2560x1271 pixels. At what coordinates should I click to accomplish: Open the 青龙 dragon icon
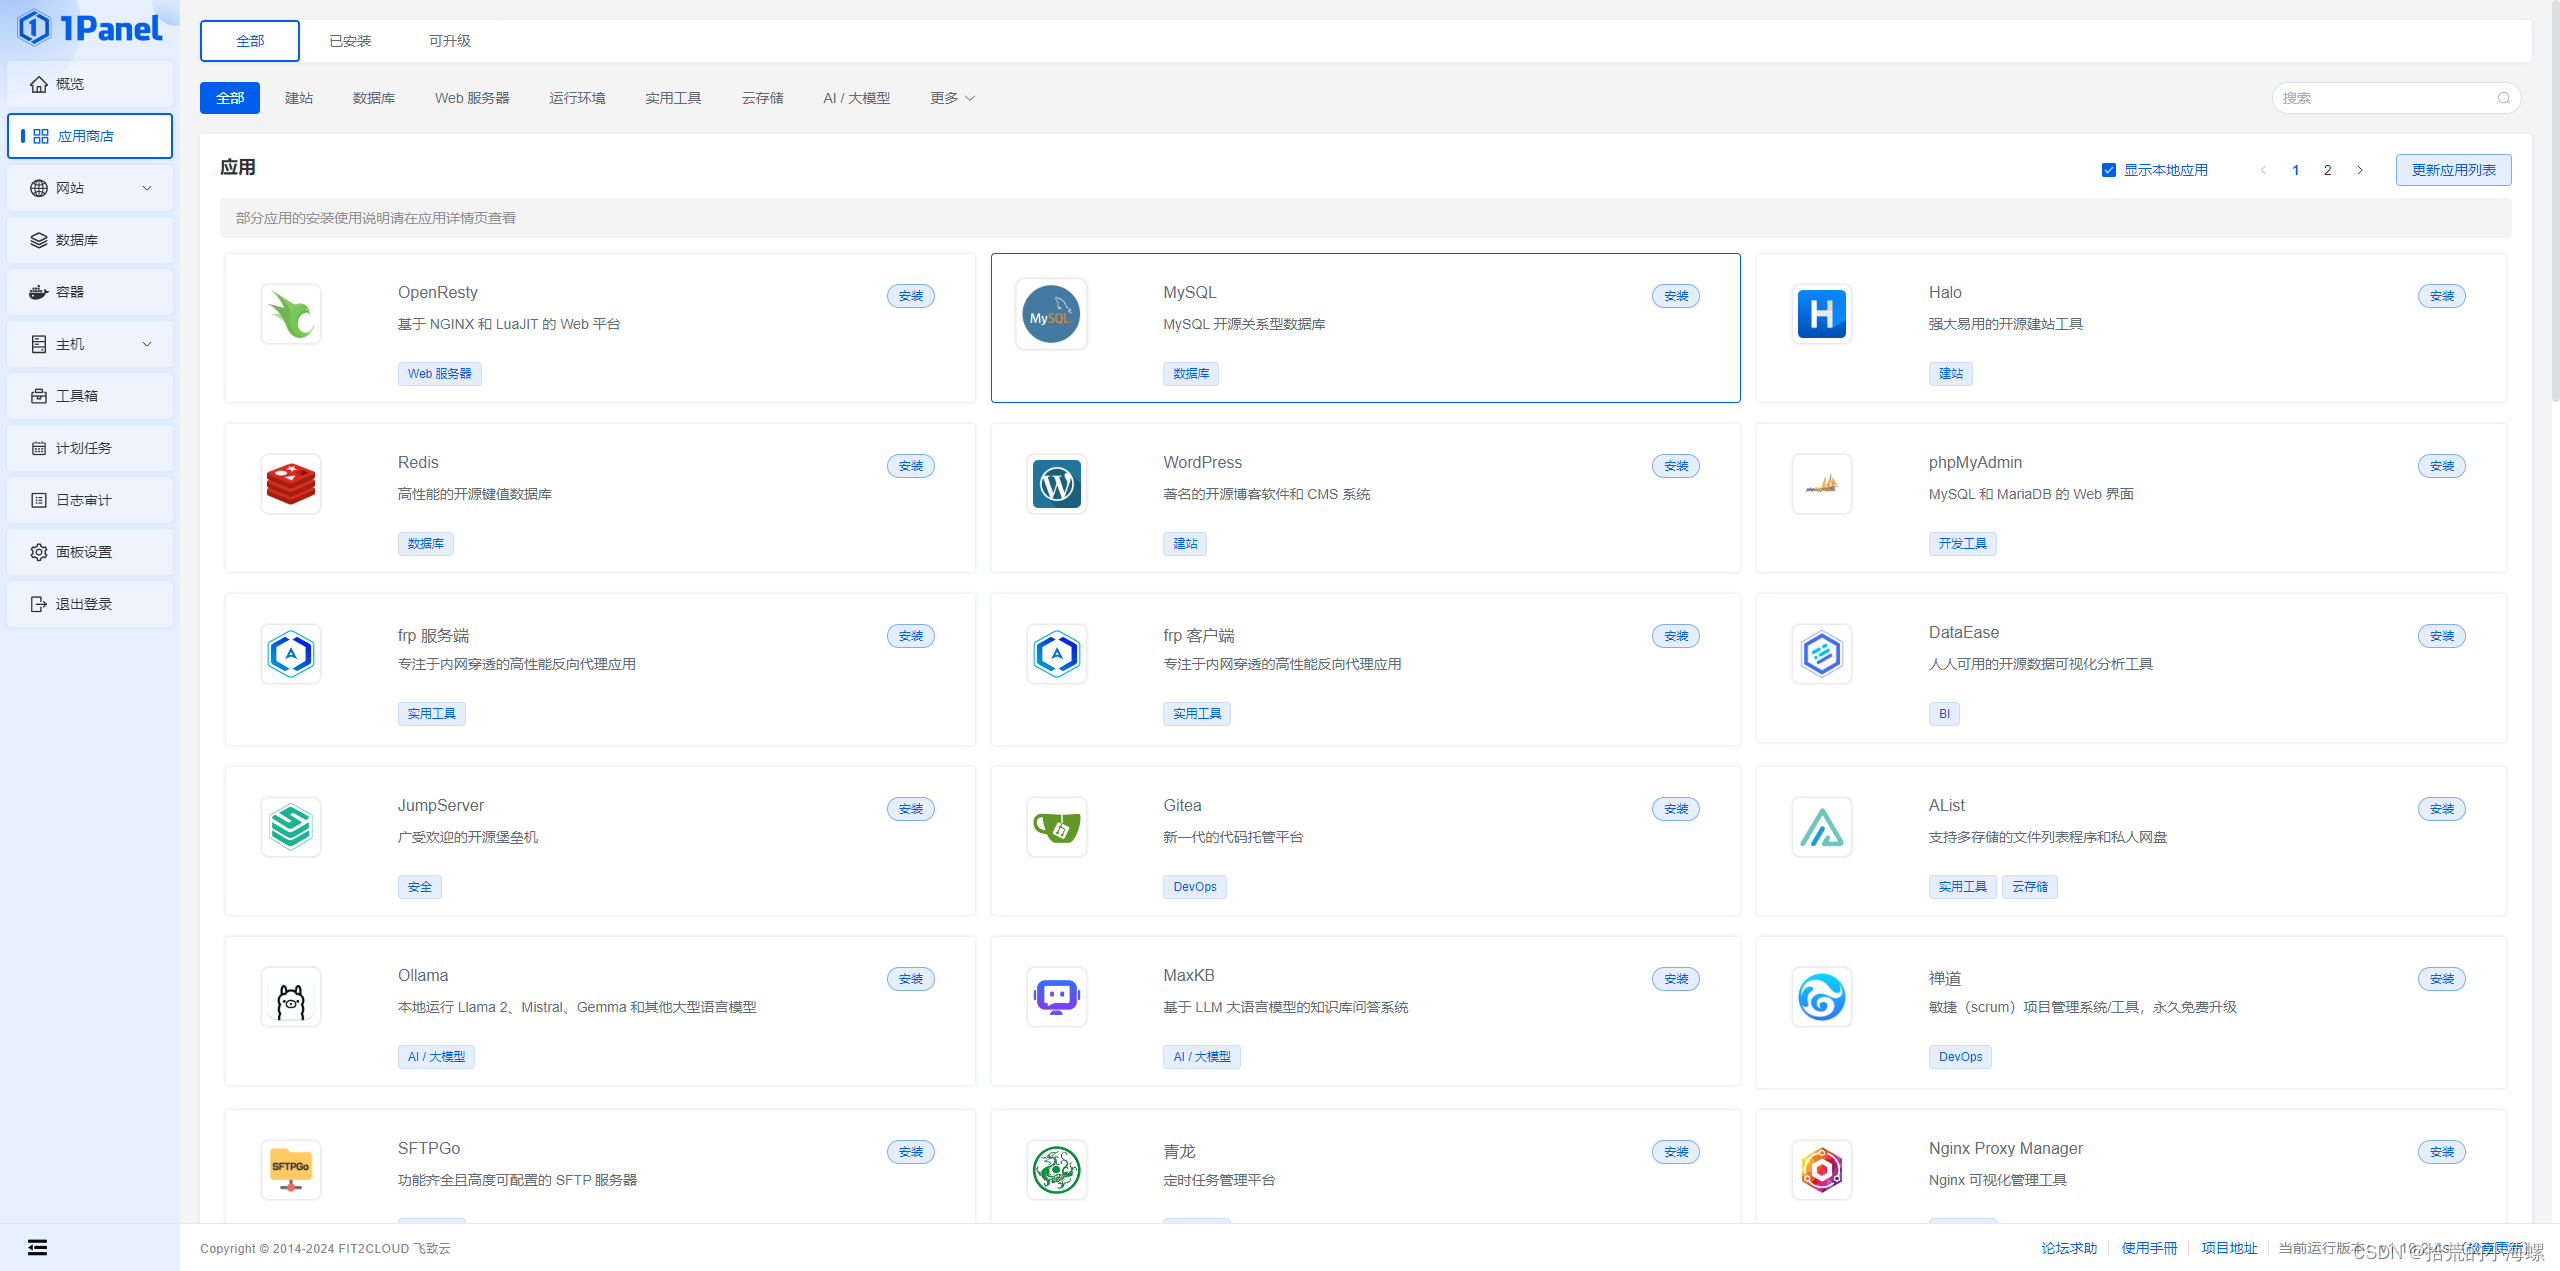1057,1170
